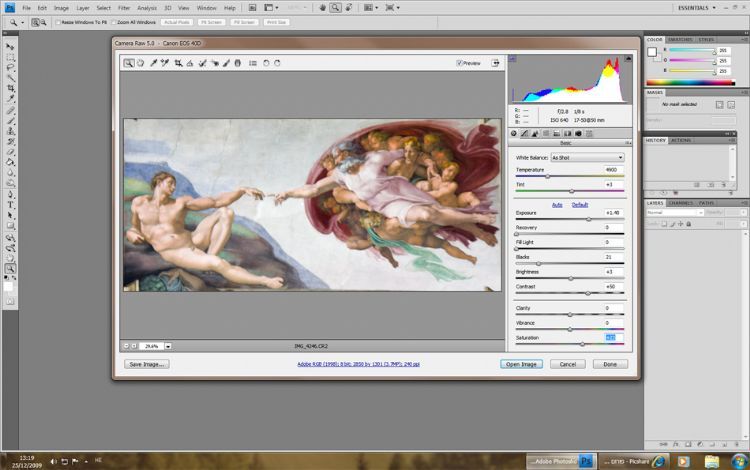Rotate image 90° clockwise
Viewport: 750px width, 470px height.
tap(277, 63)
